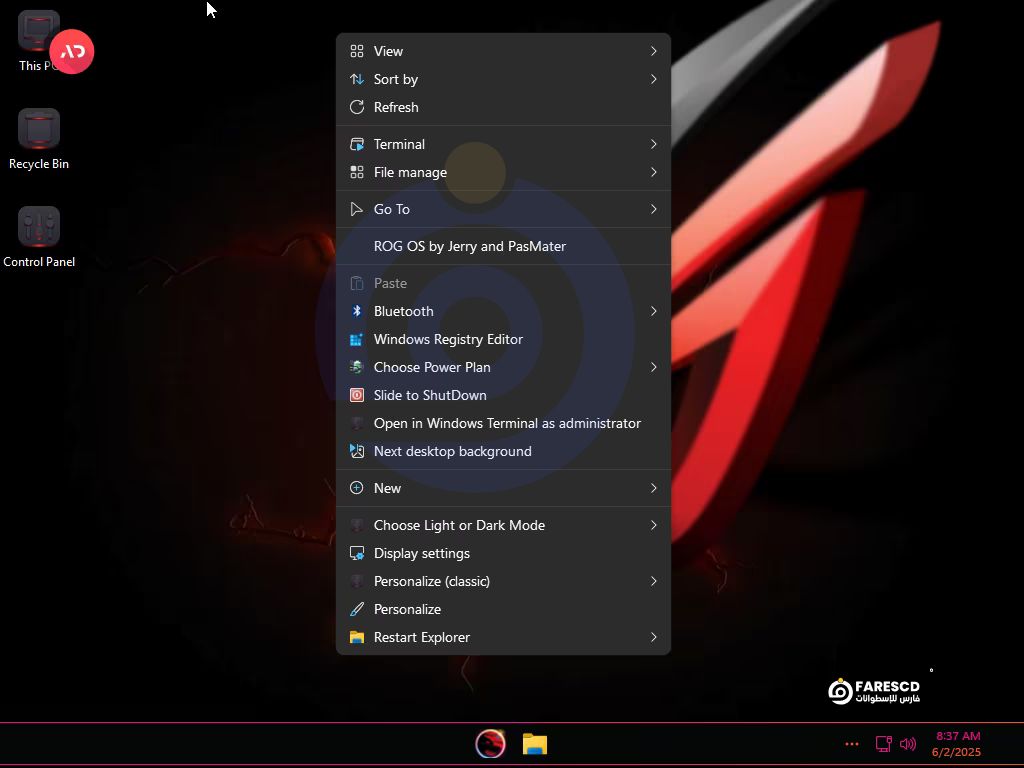Click the Refresh circular arrow icon

coord(357,107)
